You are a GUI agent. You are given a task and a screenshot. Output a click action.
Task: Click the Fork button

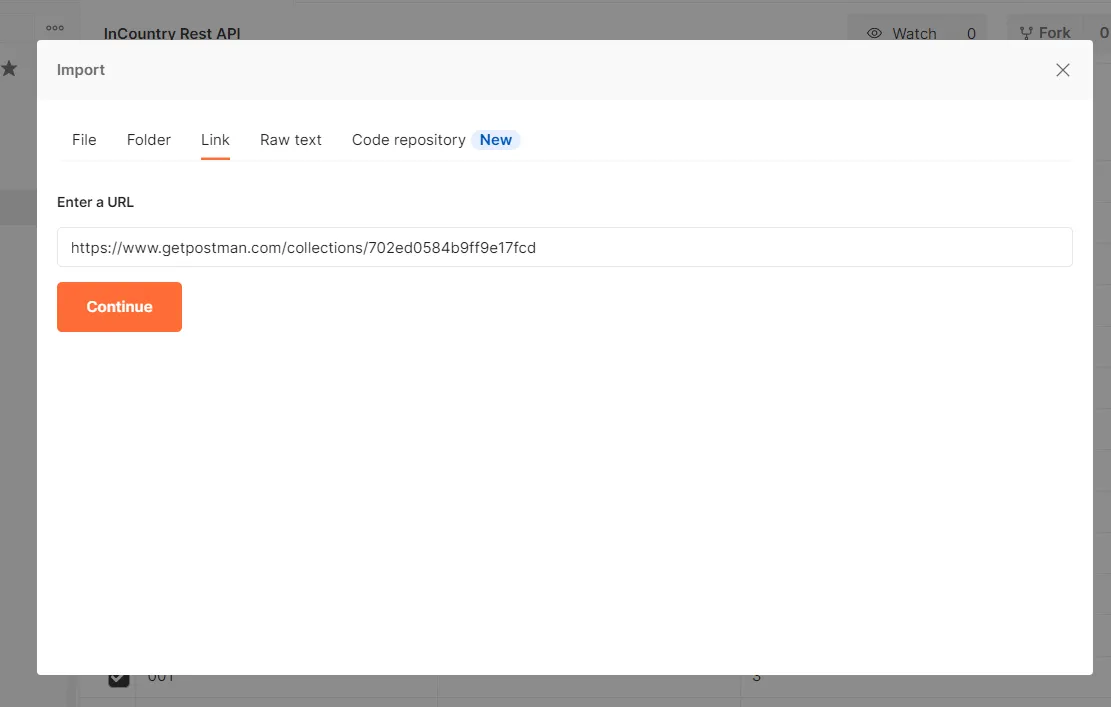point(1043,32)
